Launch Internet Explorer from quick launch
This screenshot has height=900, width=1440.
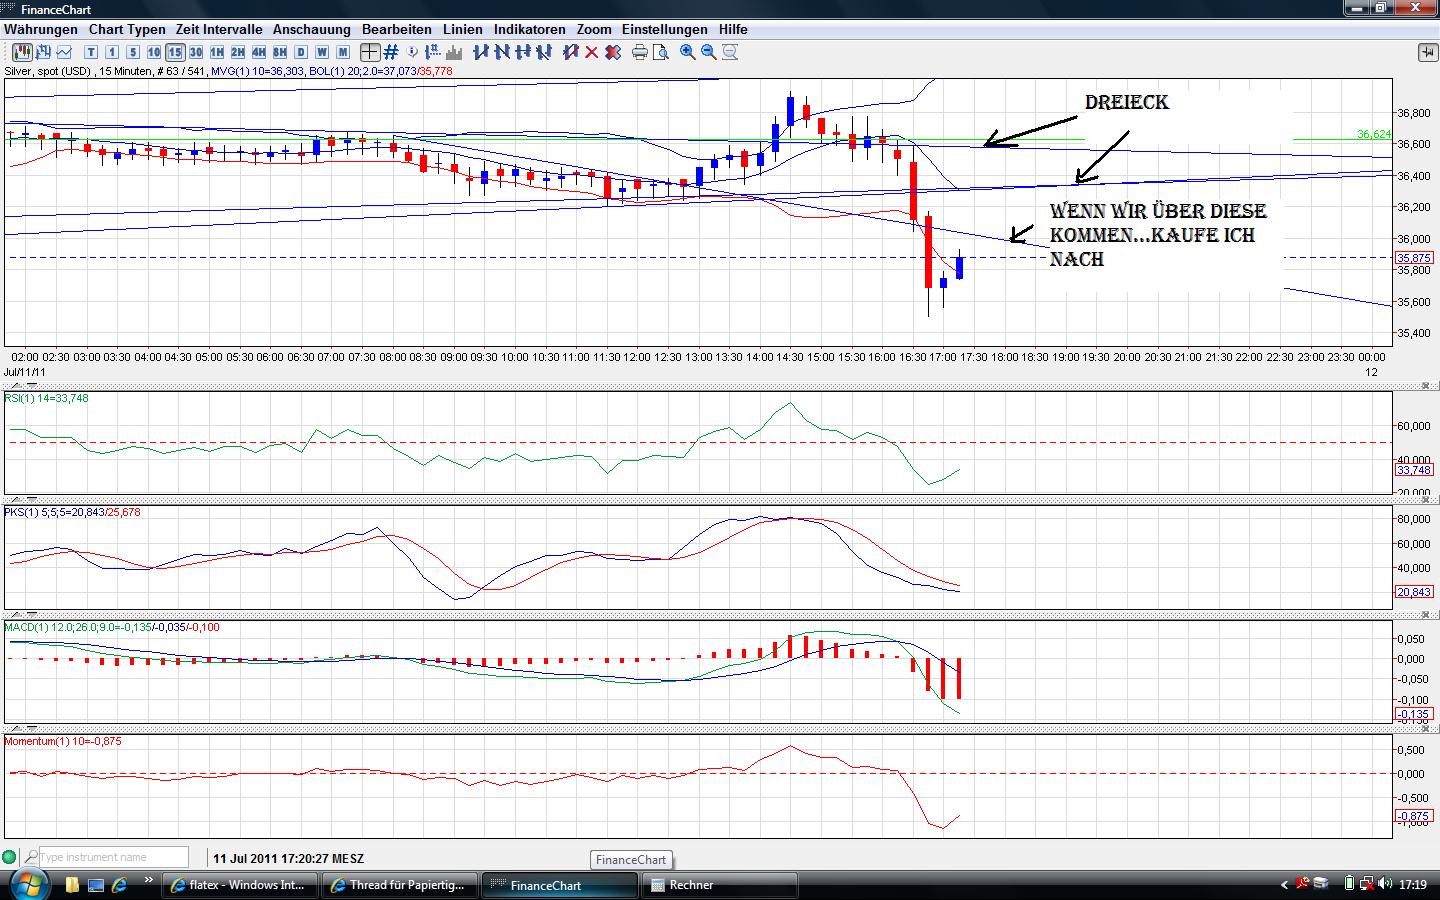pyautogui.click(x=120, y=885)
